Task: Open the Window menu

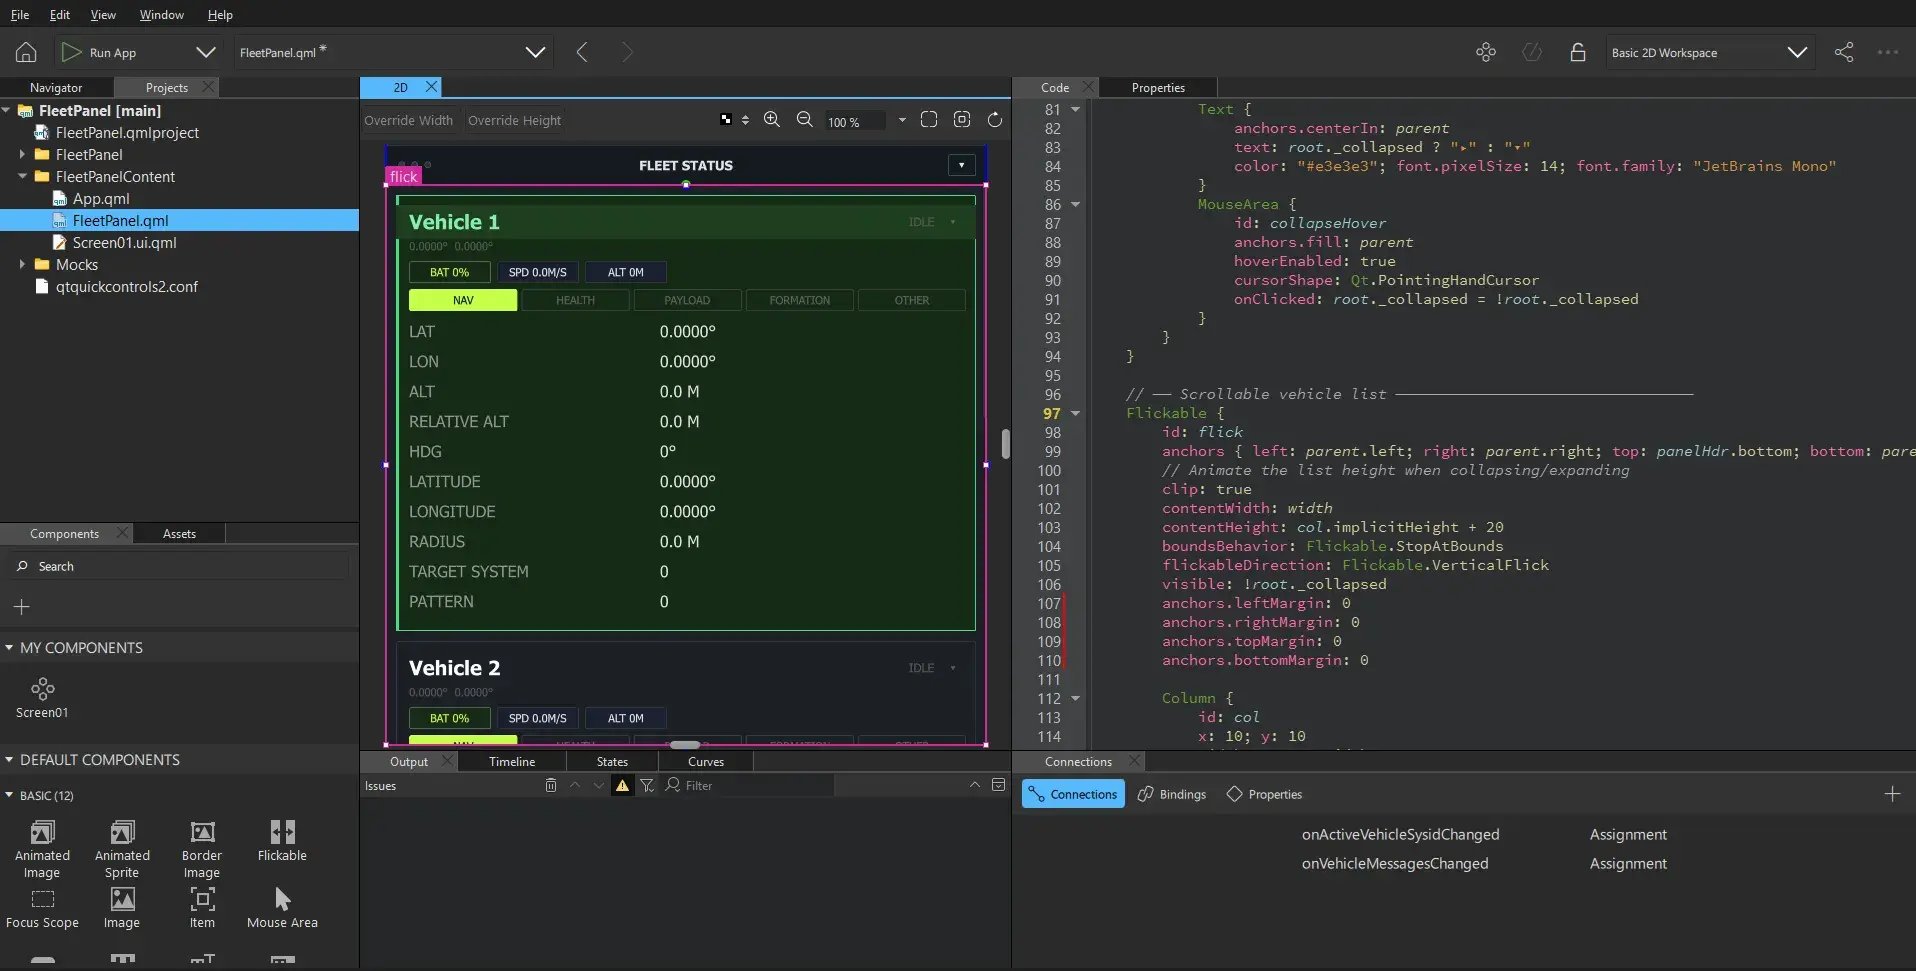Action: point(161,15)
